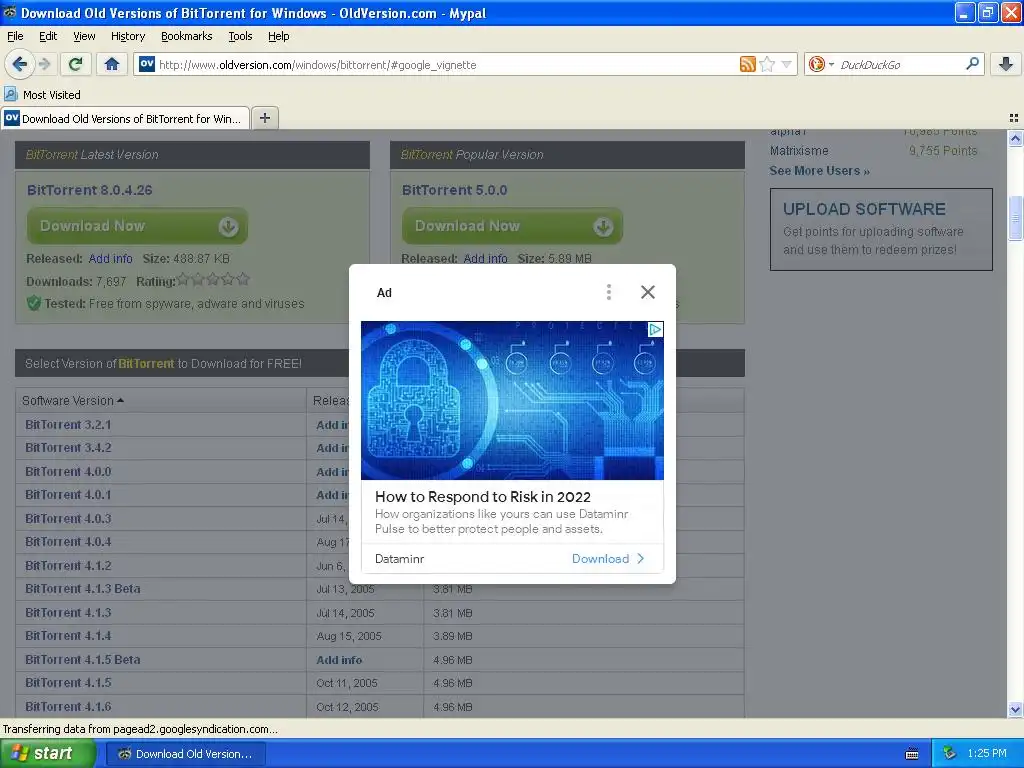The image size is (1024, 768).
Task: Open the tab groups grid icon
Action: click(x=1014, y=118)
